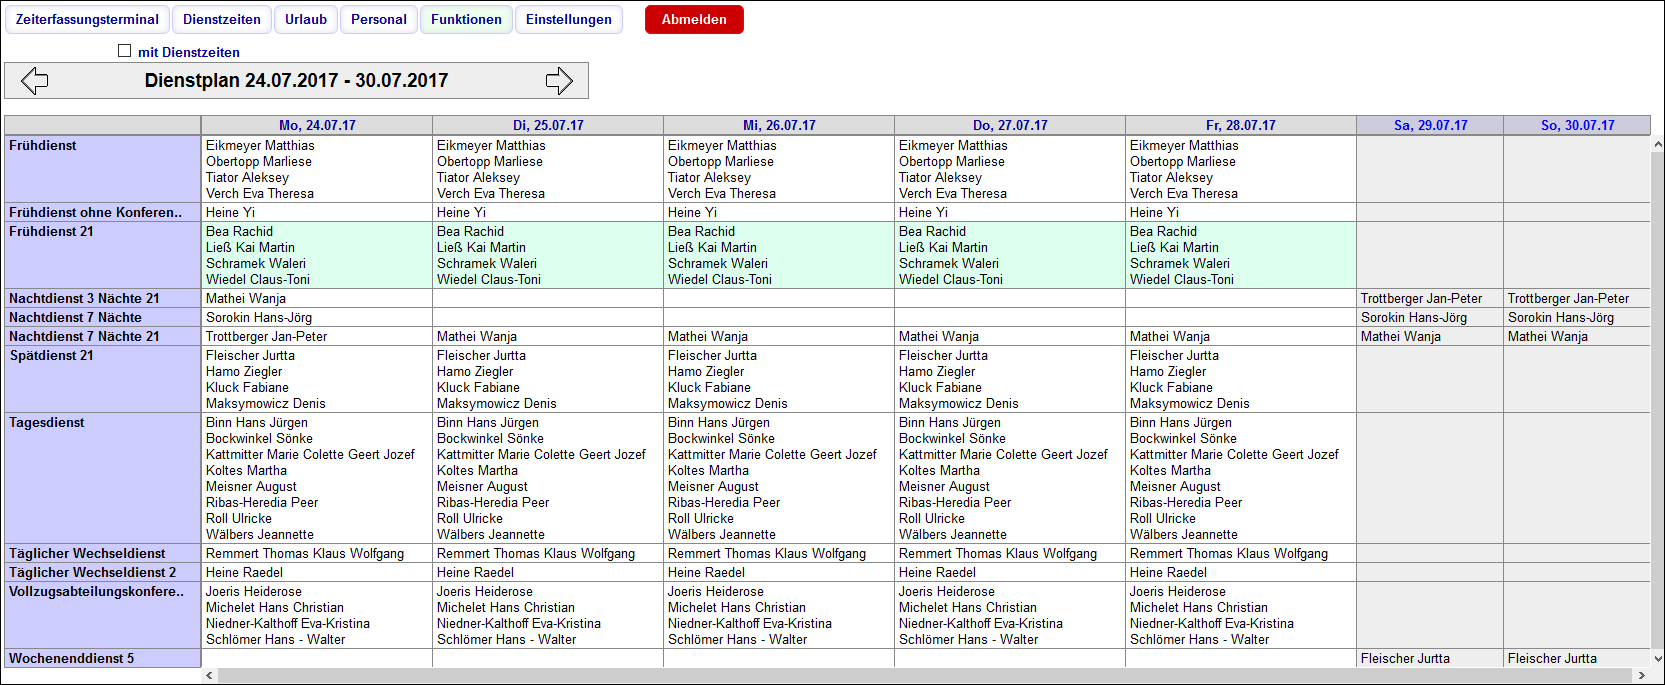Go to previous week with left arrow
Viewport: 1665px width, 685px height.
[x=35, y=81]
